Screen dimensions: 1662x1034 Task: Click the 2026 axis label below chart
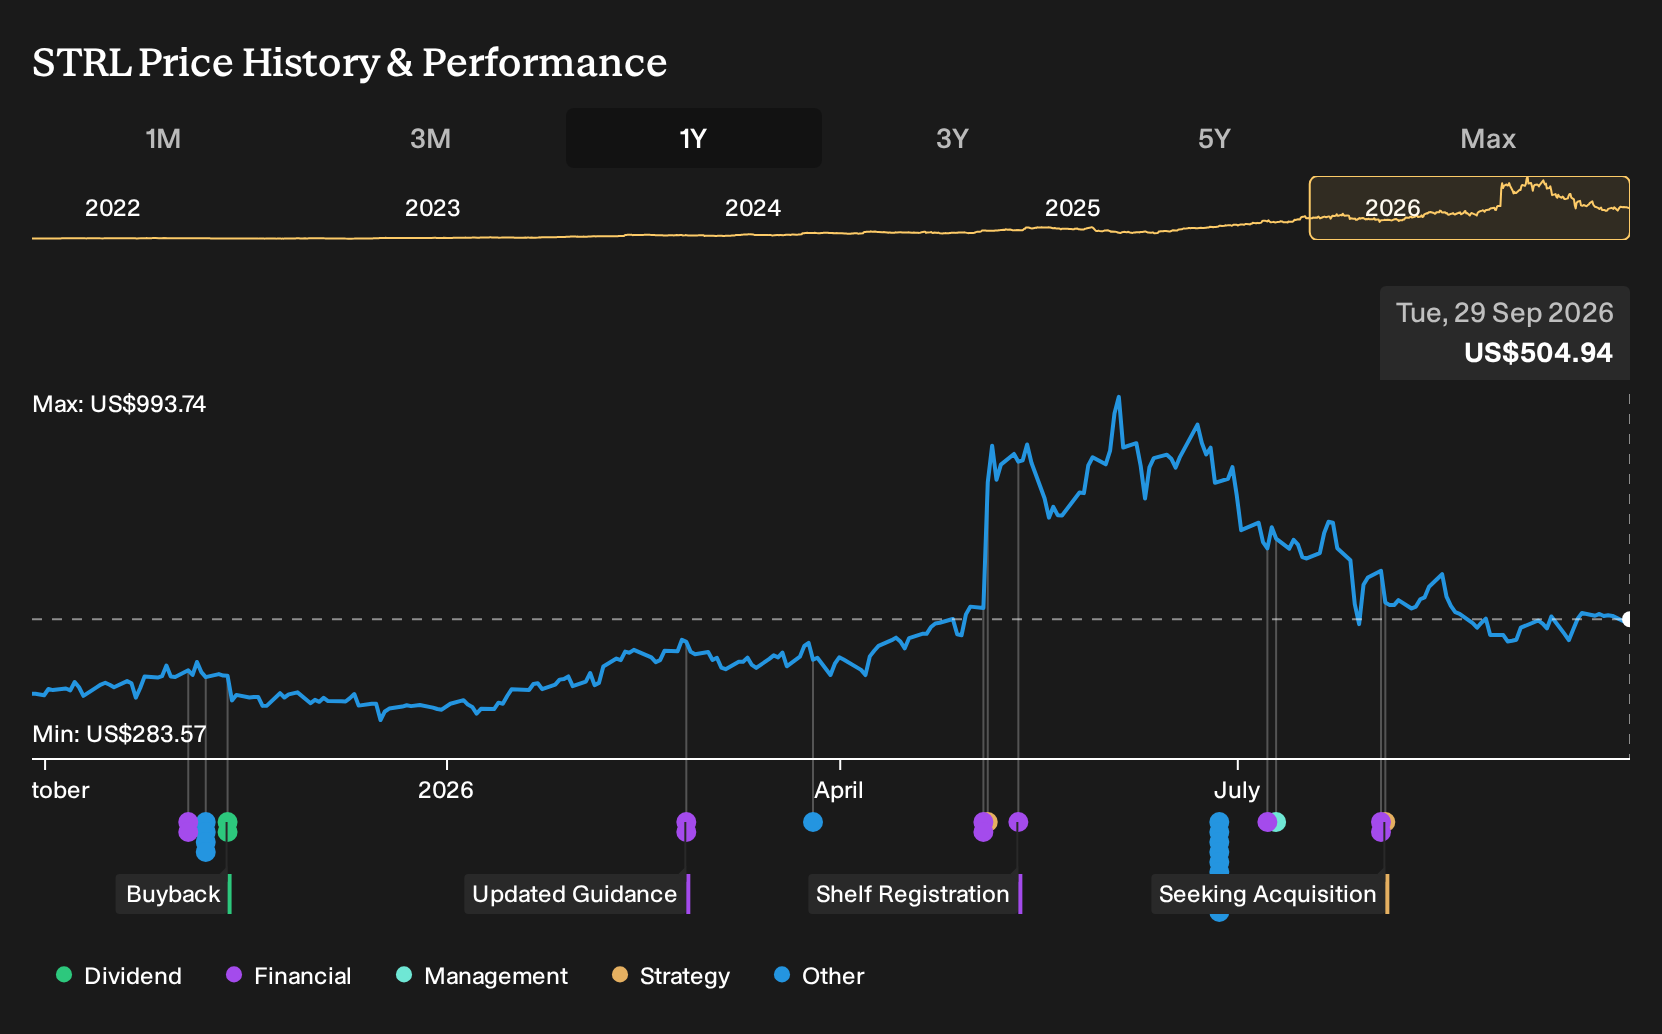(x=445, y=790)
